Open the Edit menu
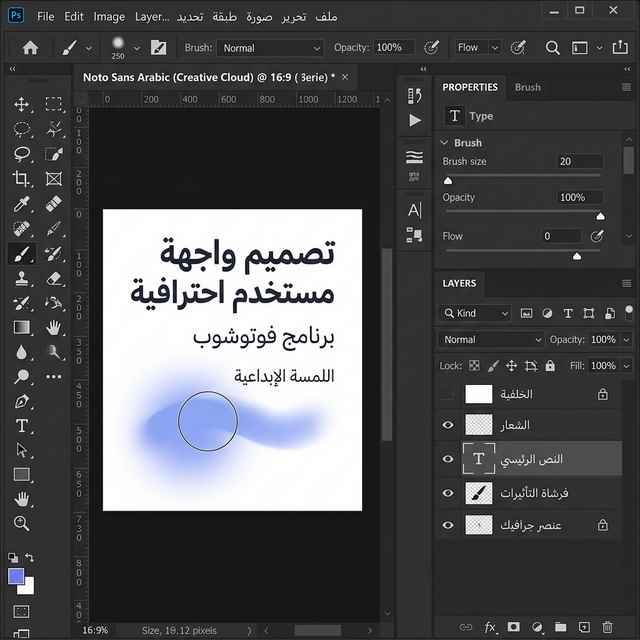The height and width of the screenshot is (640, 640). [x=74, y=17]
